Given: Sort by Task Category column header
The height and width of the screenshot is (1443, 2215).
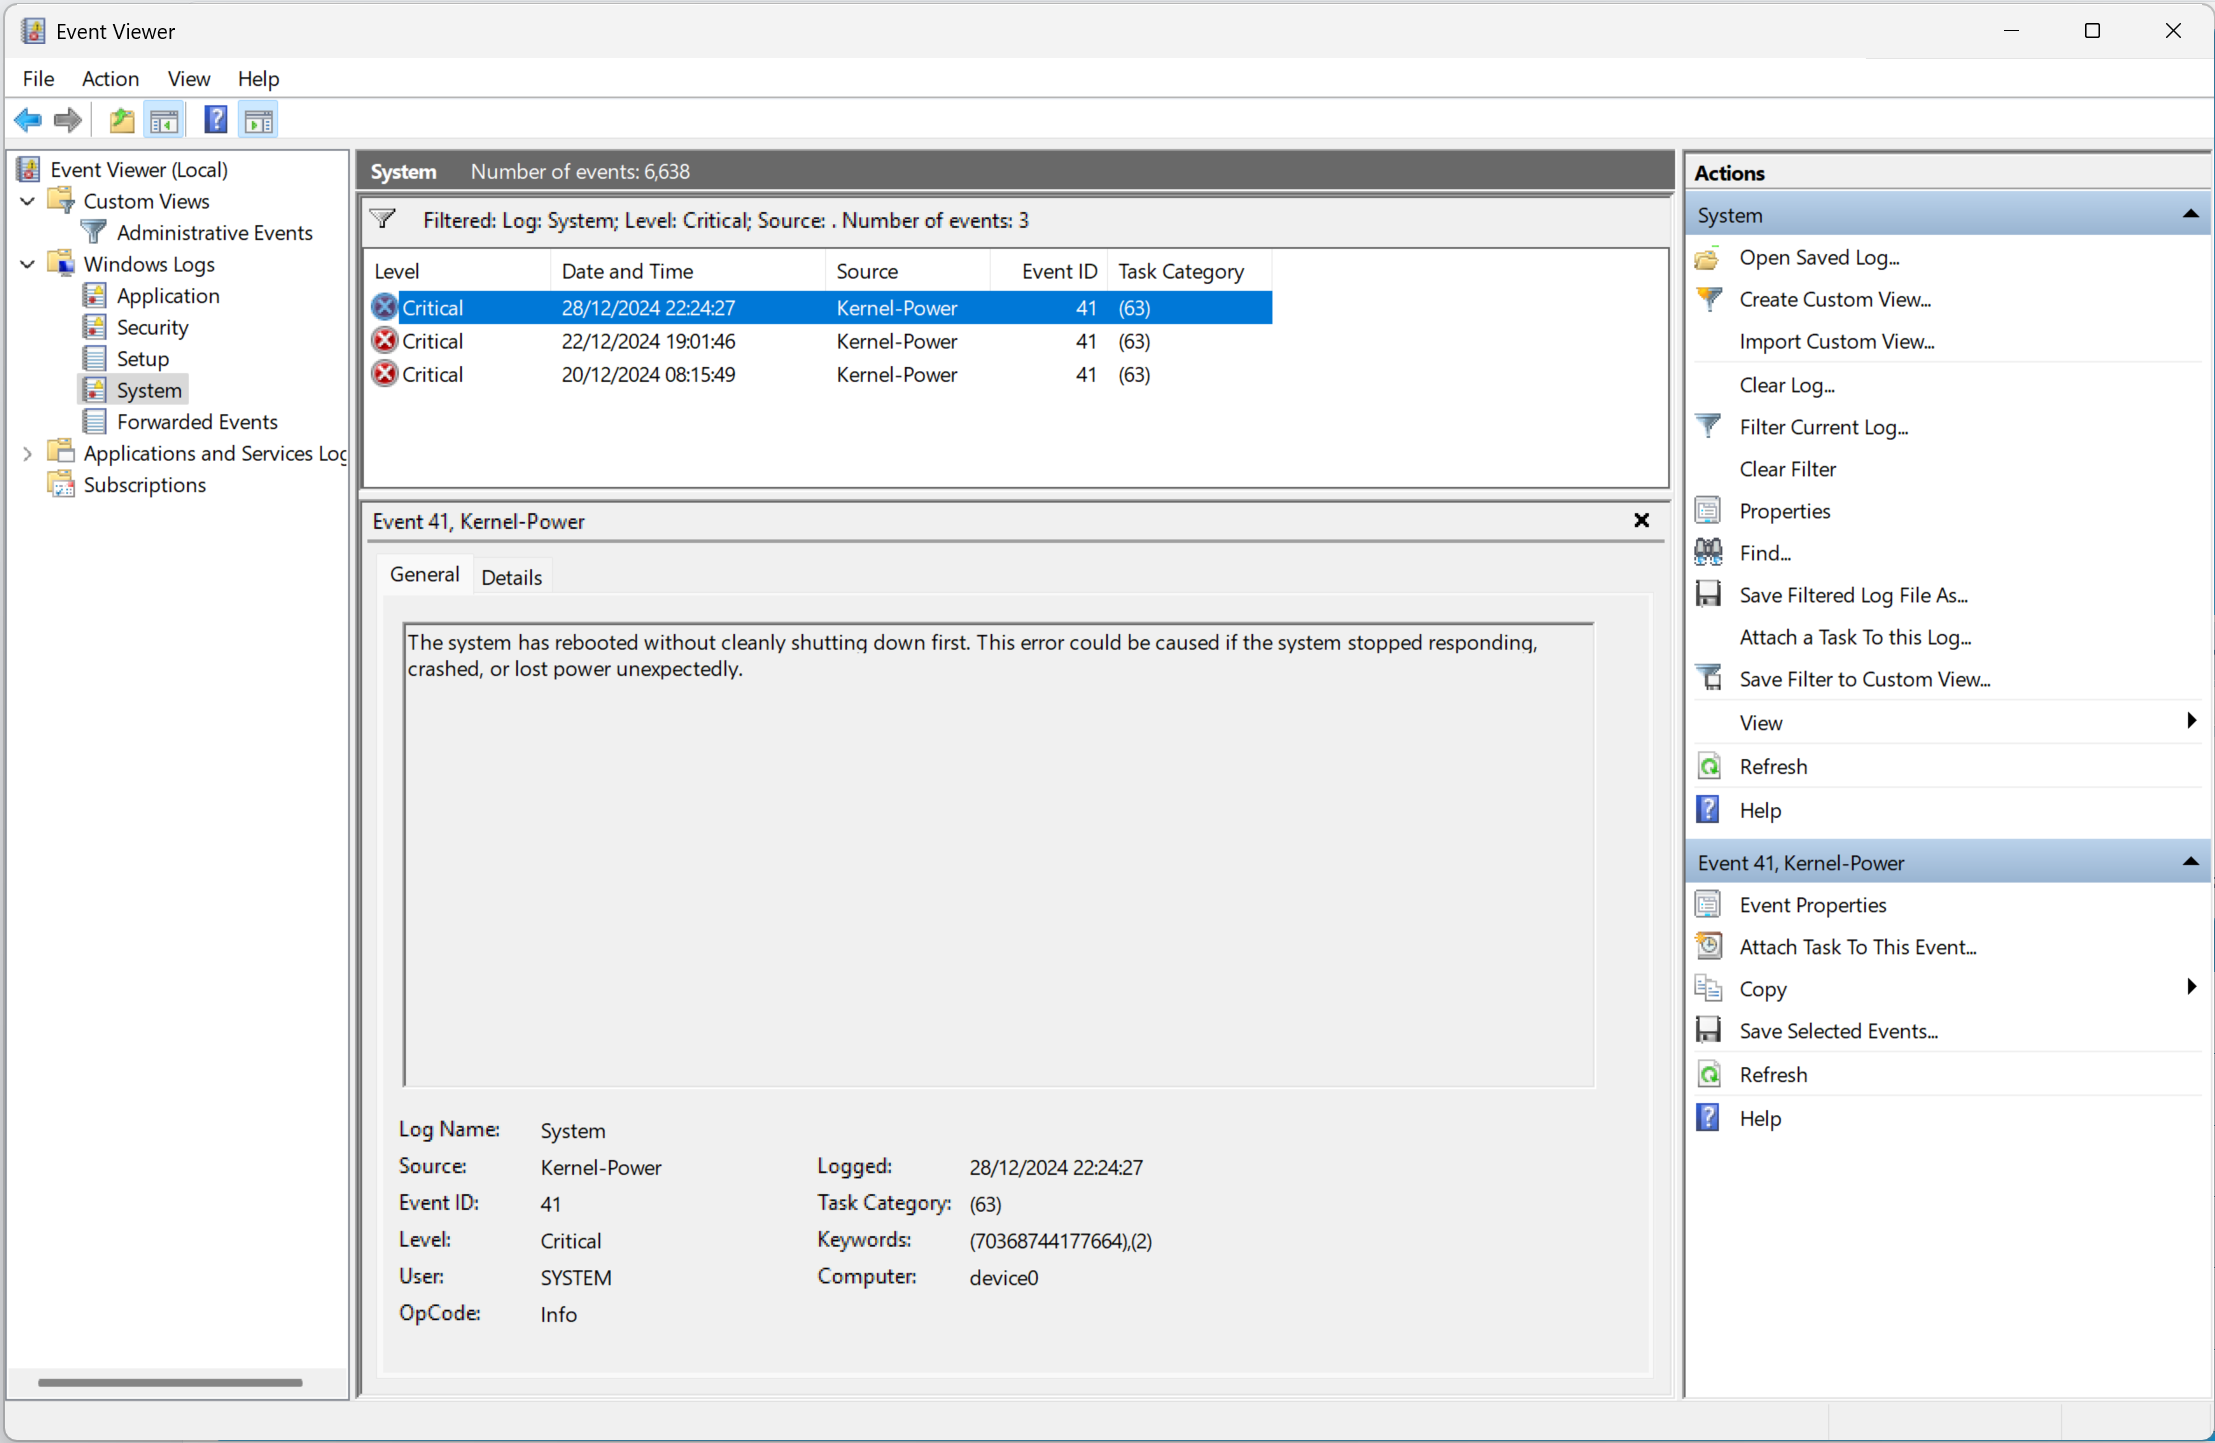Looking at the screenshot, I should (x=1190, y=271).
